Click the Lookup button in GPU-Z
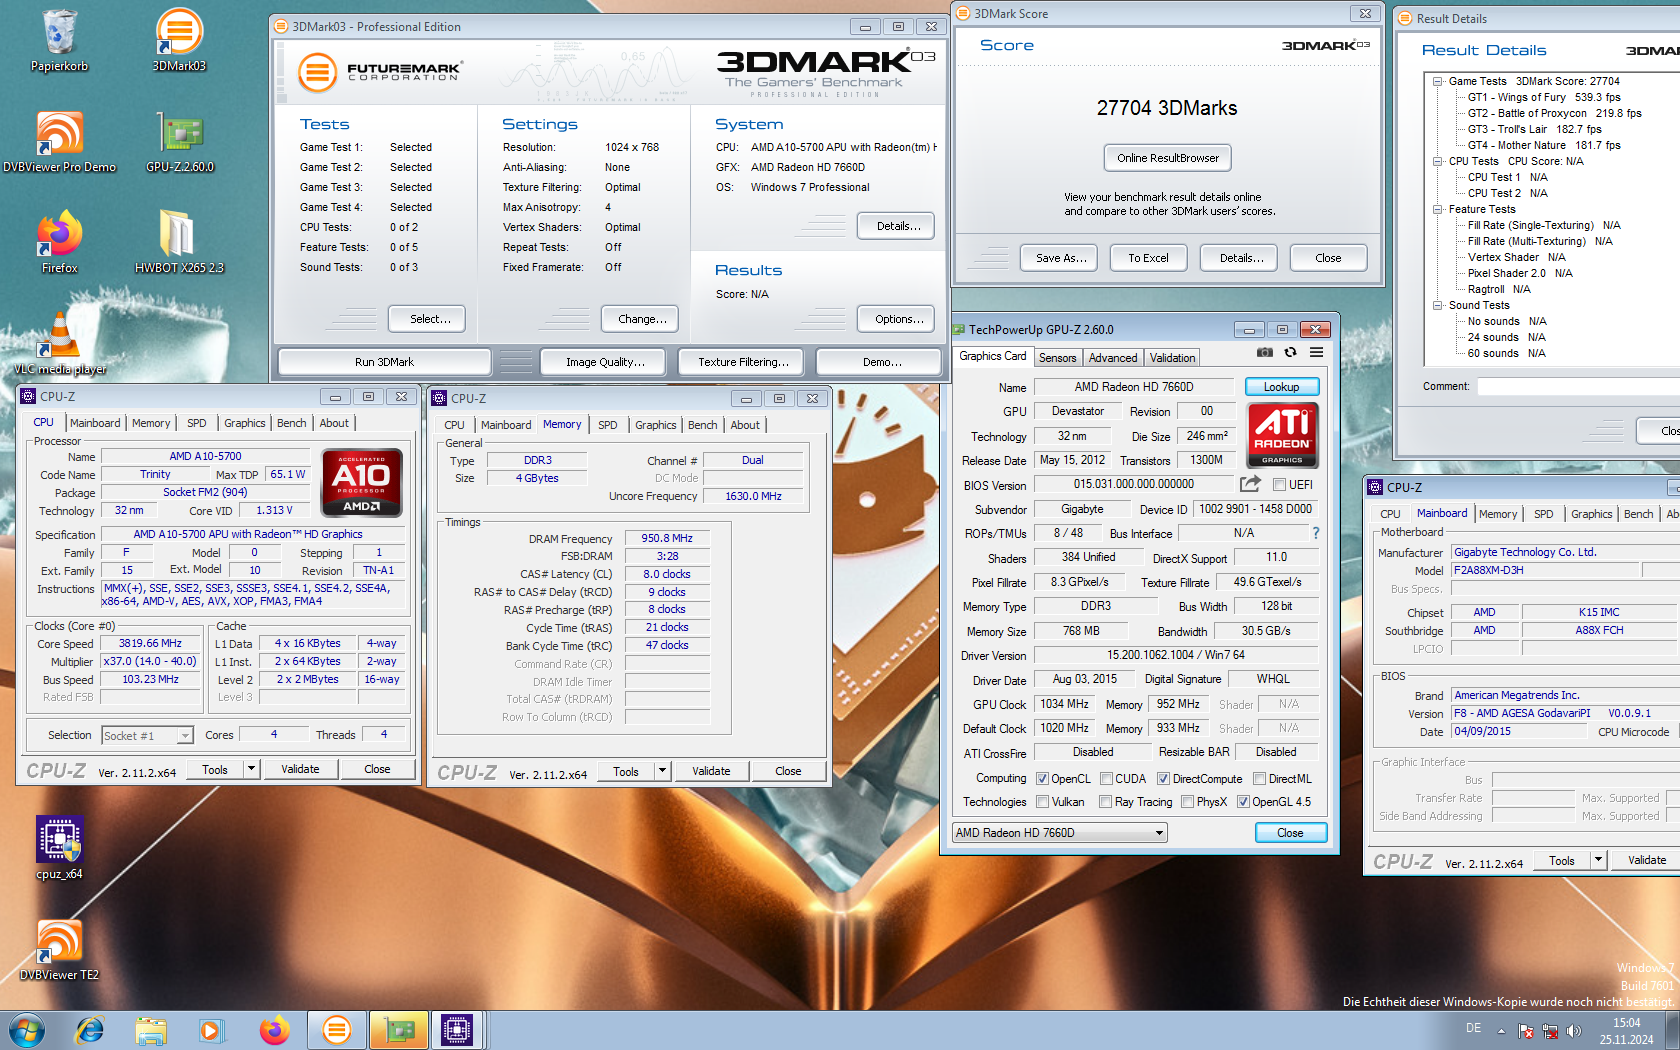 click(1281, 387)
